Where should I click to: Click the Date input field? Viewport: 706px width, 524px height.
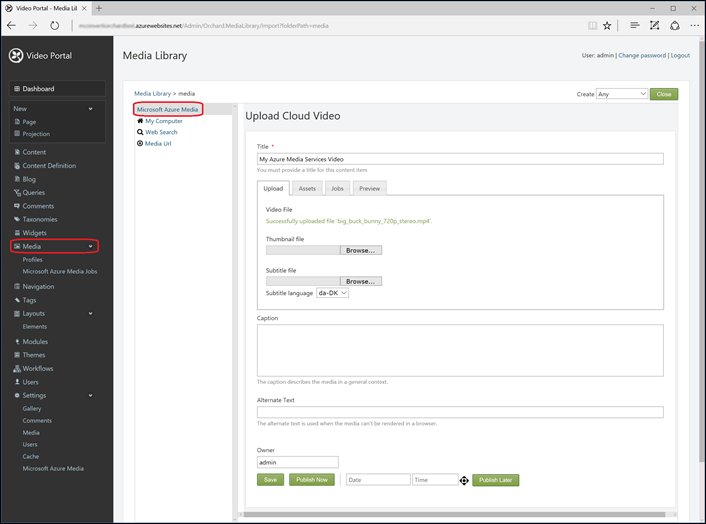point(378,480)
